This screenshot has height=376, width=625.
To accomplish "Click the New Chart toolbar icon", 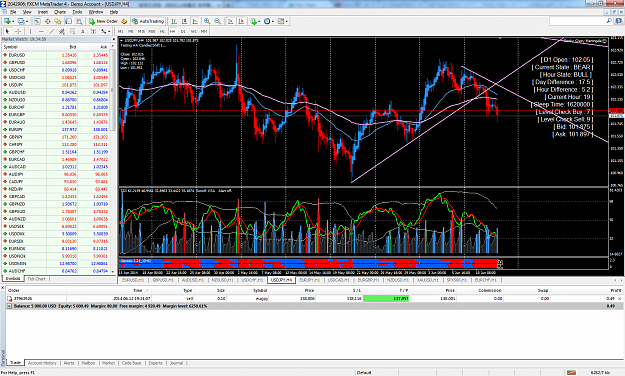I will 7,21.
